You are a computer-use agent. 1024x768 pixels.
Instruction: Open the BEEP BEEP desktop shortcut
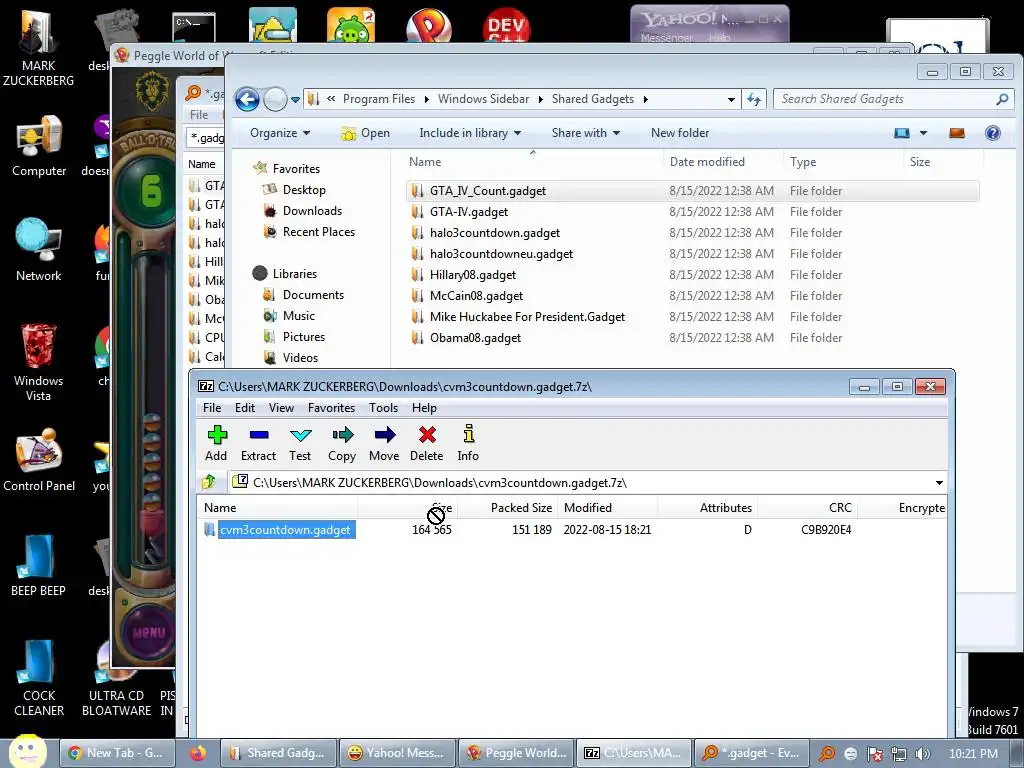(39, 566)
